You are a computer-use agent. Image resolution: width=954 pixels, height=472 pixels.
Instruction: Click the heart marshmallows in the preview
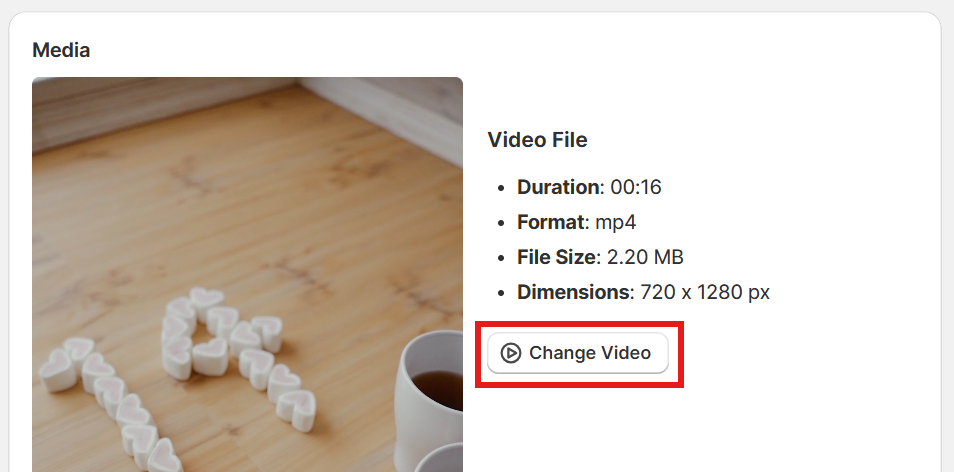tap(178, 372)
